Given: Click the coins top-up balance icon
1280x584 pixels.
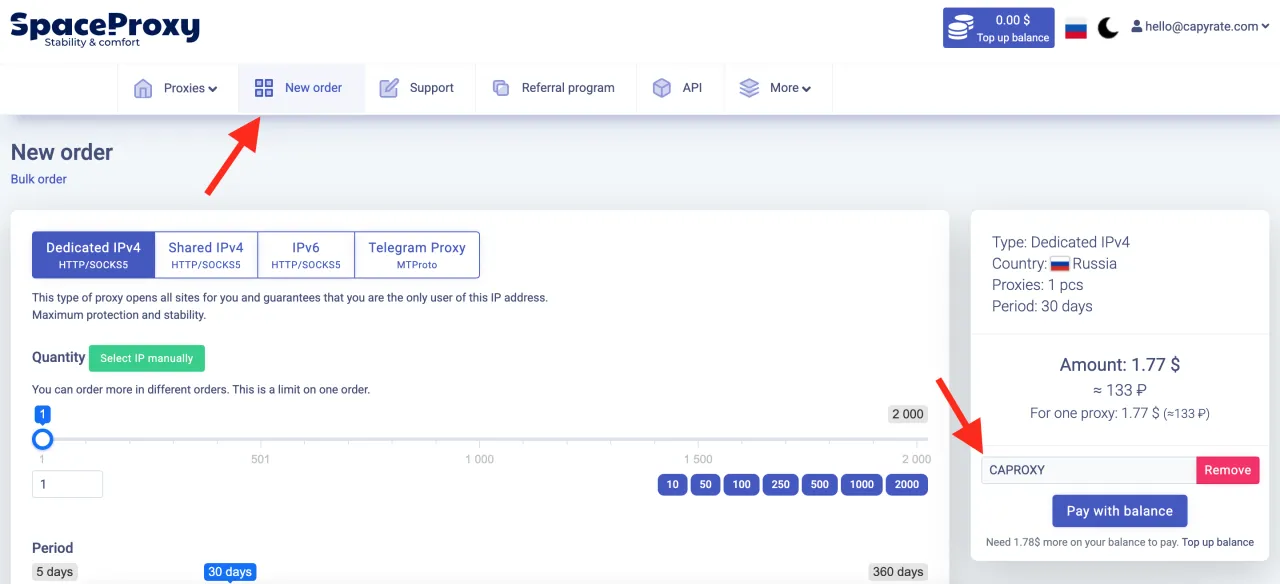Looking at the screenshot, I should [960, 28].
